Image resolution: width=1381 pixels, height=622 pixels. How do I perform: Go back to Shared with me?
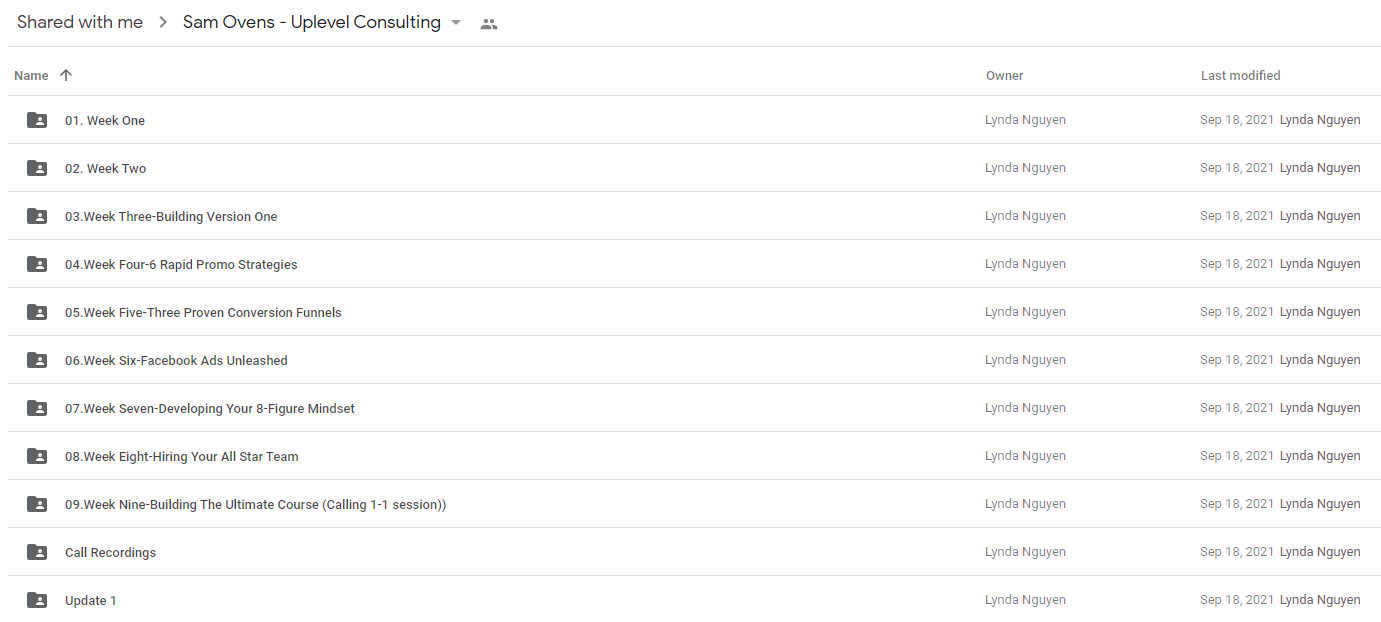[80, 22]
